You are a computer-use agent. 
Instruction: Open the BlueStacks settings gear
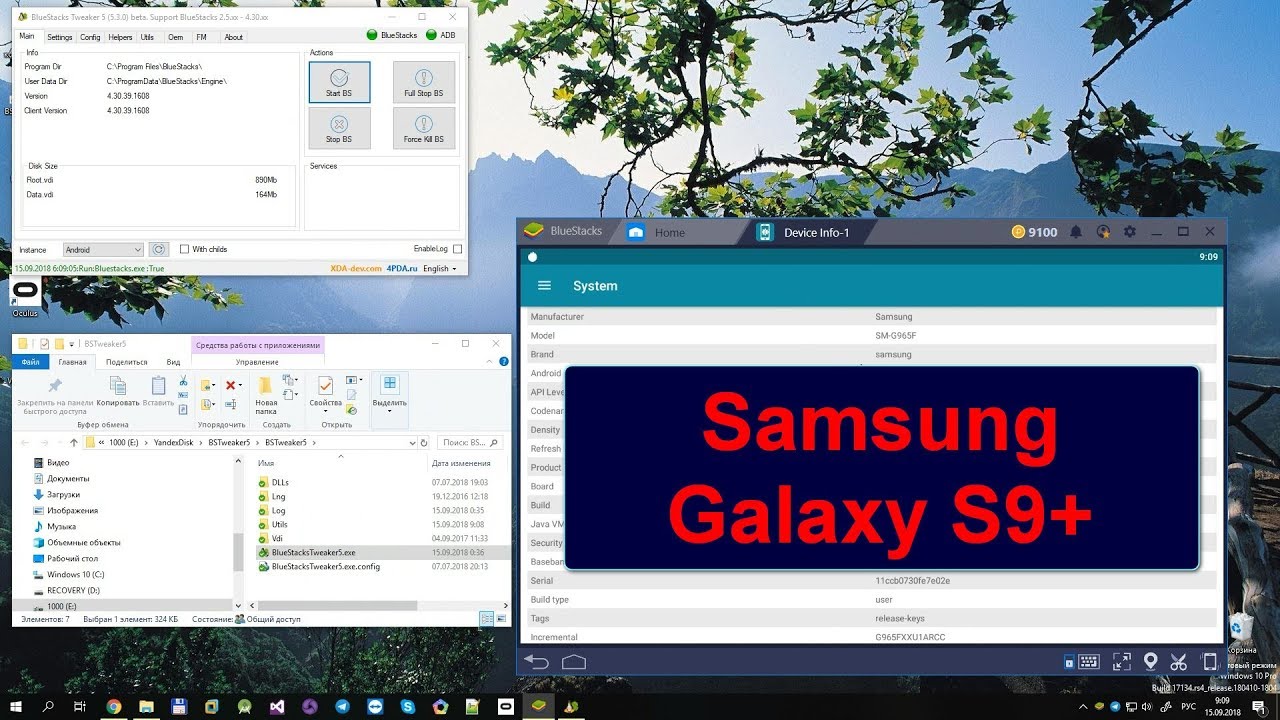click(x=1130, y=232)
